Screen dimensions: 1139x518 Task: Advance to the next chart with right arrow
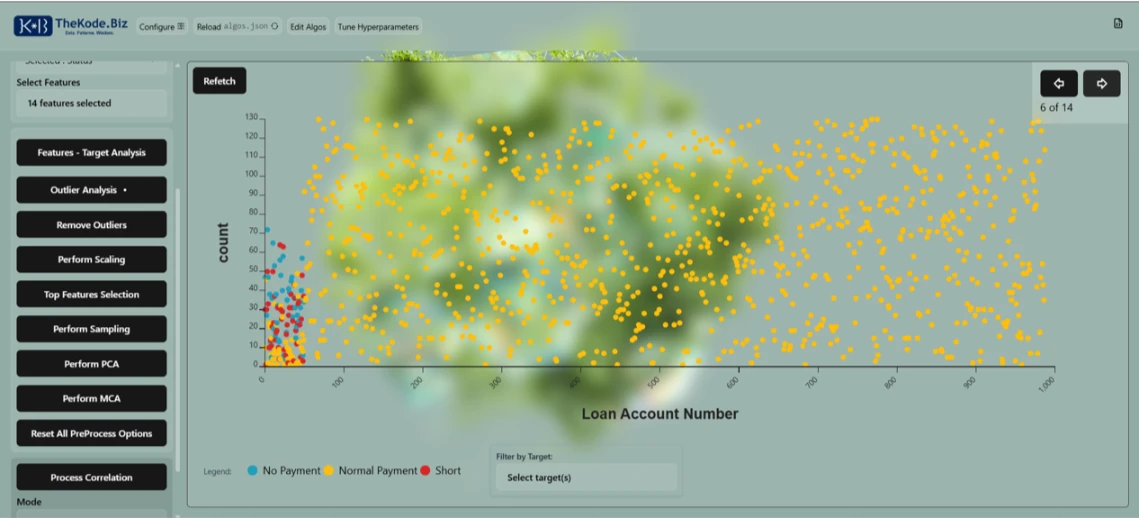[1101, 84]
